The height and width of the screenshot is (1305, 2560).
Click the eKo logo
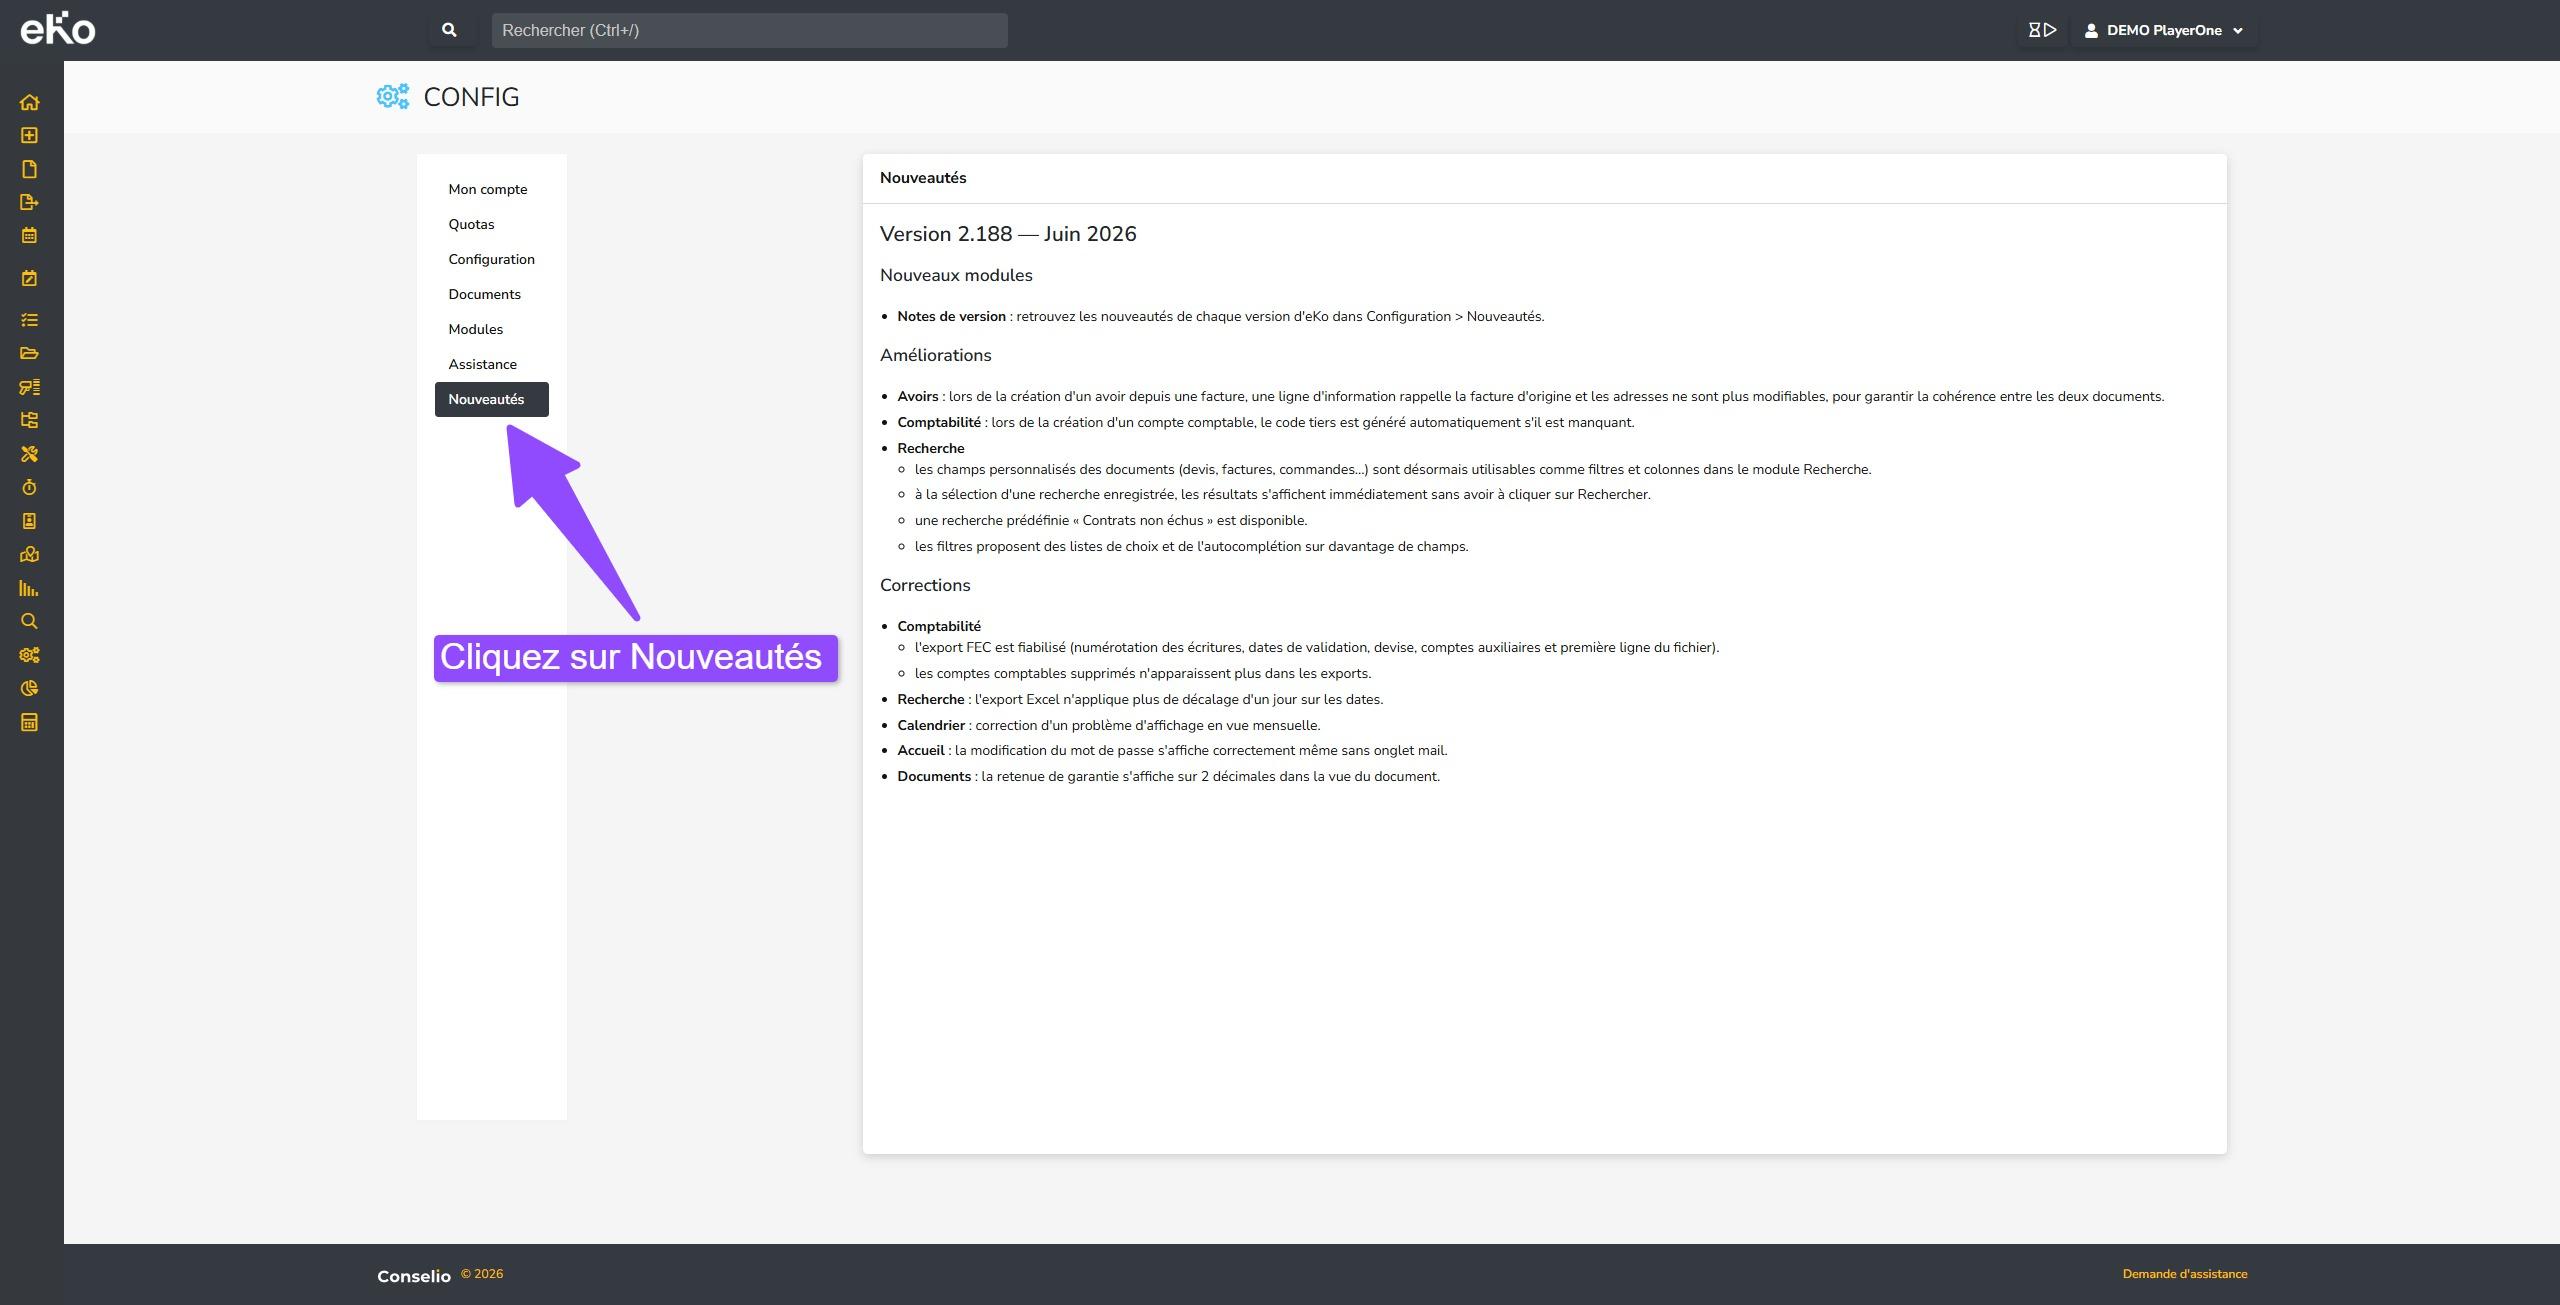(x=58, y=29)
